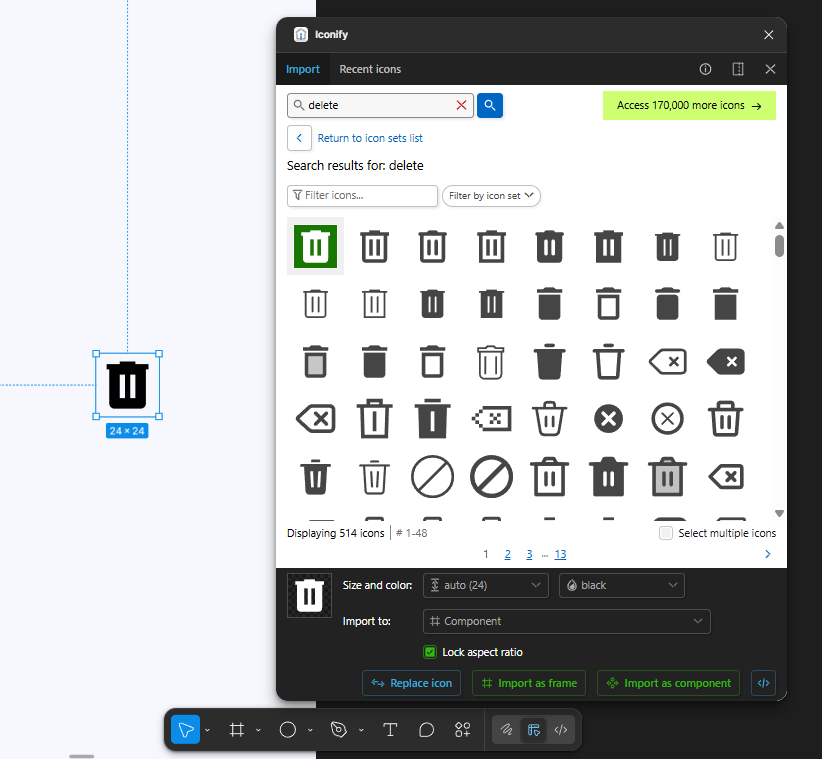Click the Filter icons input field
The image size is (822, 759).
point(362,196)
